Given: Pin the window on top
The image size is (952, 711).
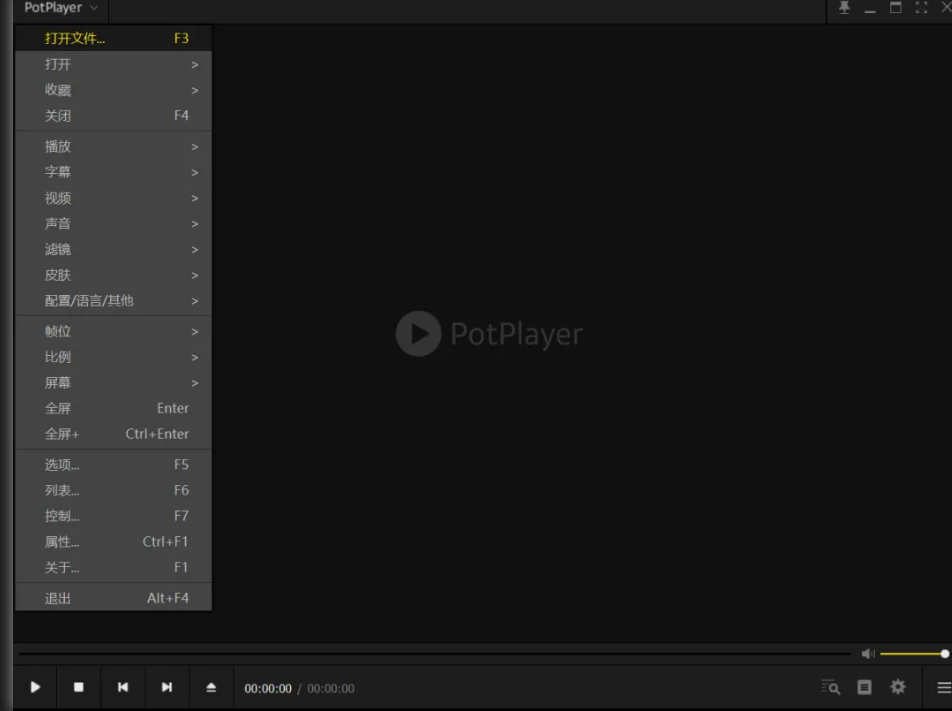Looking at the screenshot, I should (x=844, y=7).
